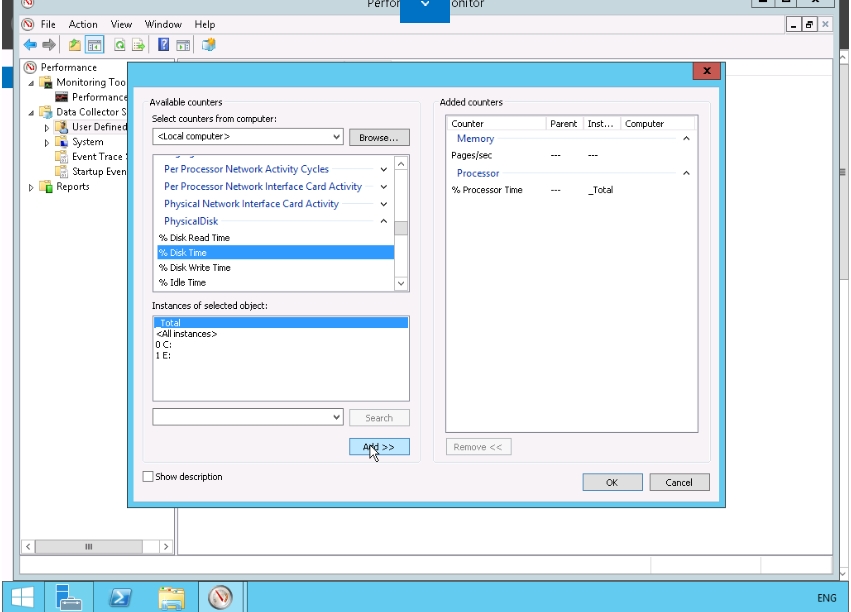Click the Add >> button
The image size is (851, 612).
[379, 447]
